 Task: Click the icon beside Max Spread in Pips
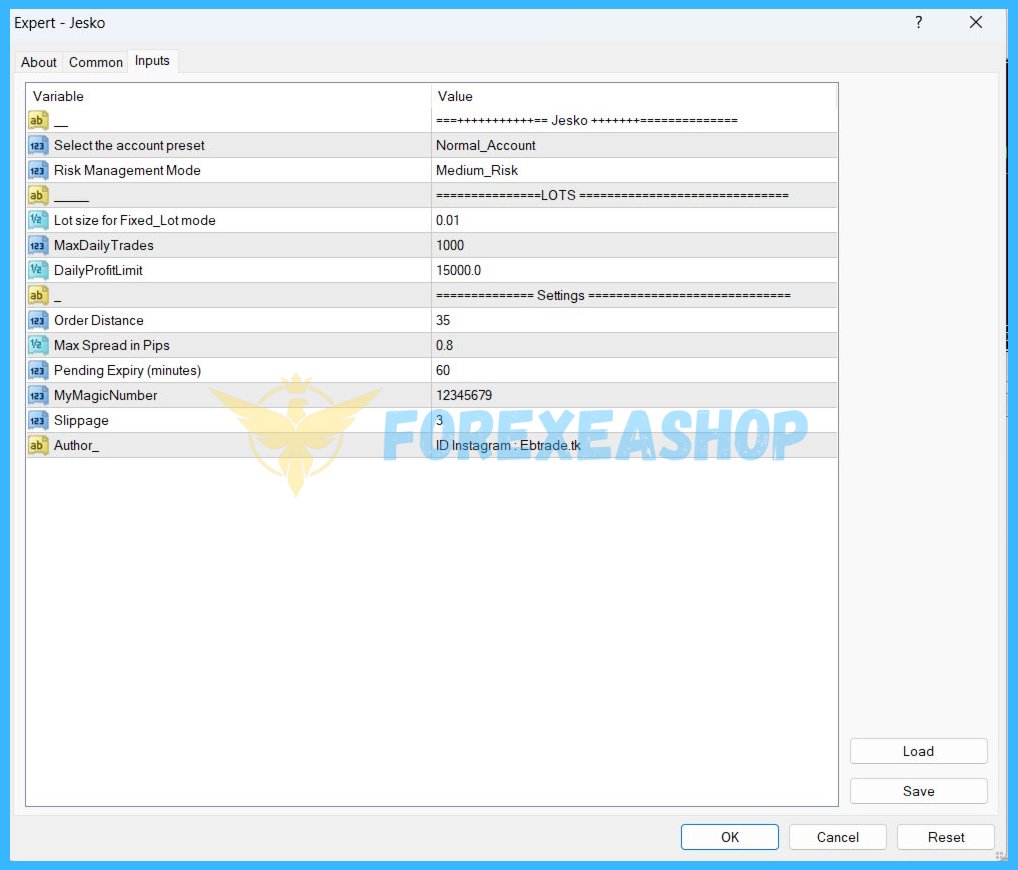[38, 345]
